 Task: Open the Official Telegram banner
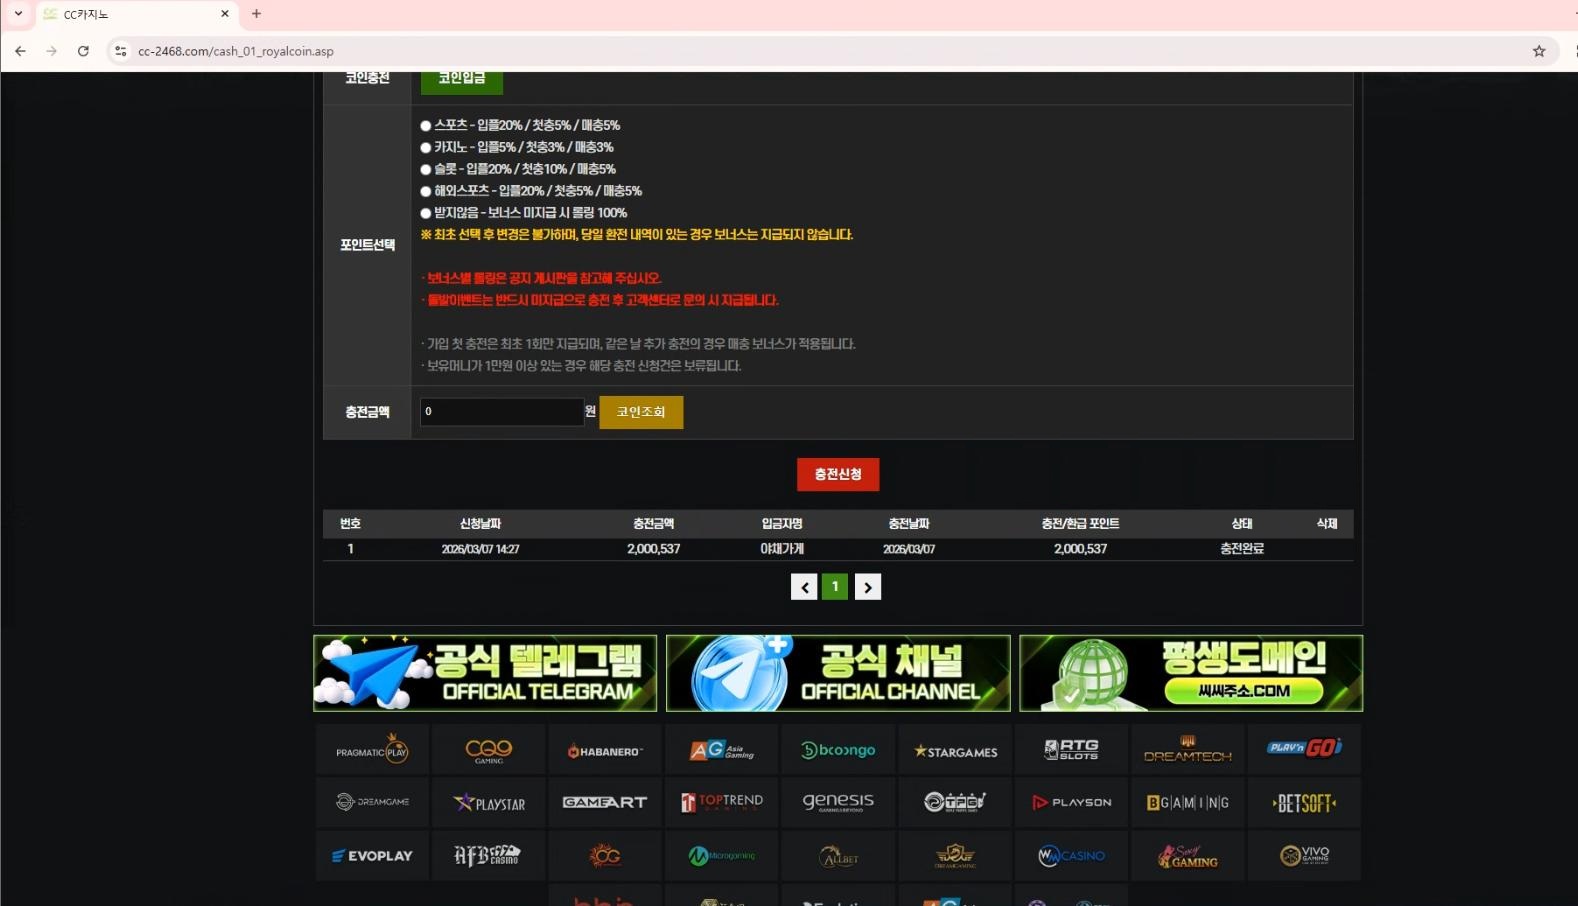pos(485,673)
